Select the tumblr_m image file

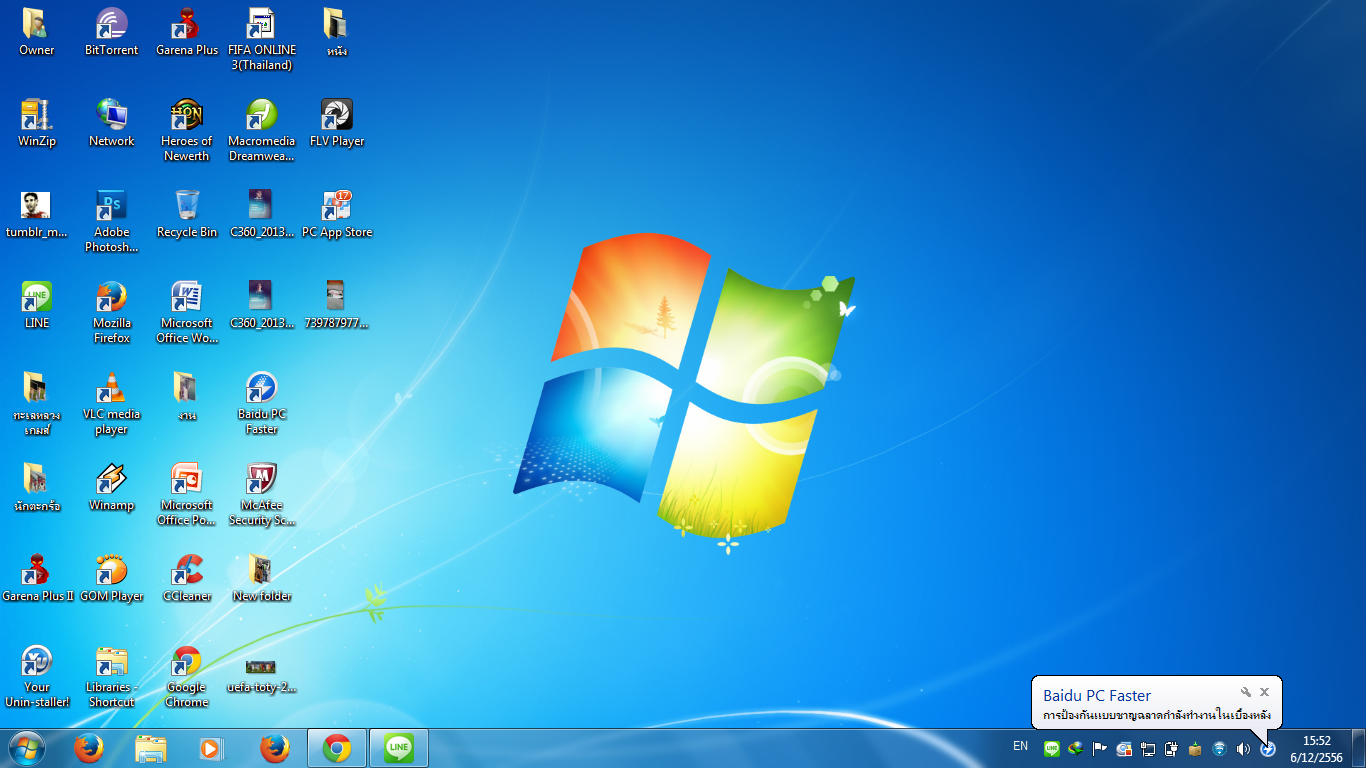tap(36, 214)
